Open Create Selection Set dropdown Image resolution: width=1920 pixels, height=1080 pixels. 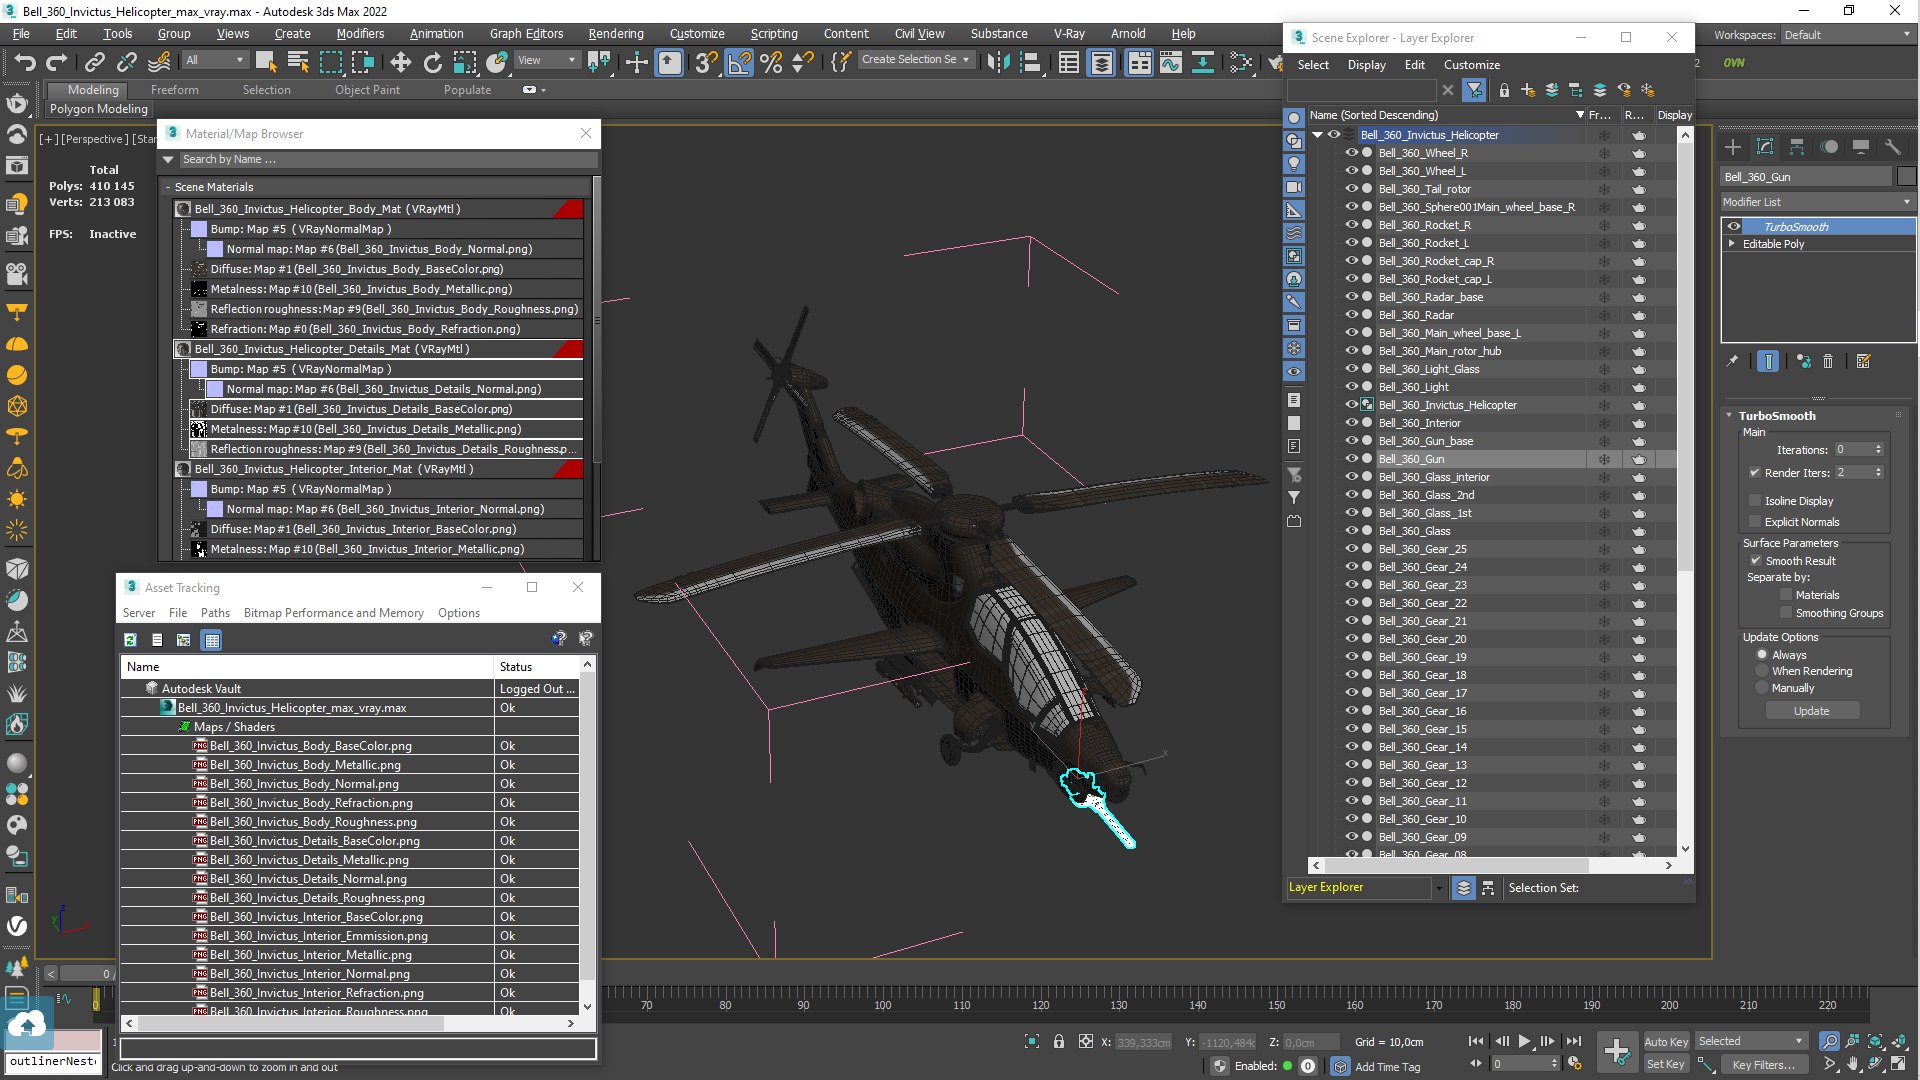(x=916, y=60)
